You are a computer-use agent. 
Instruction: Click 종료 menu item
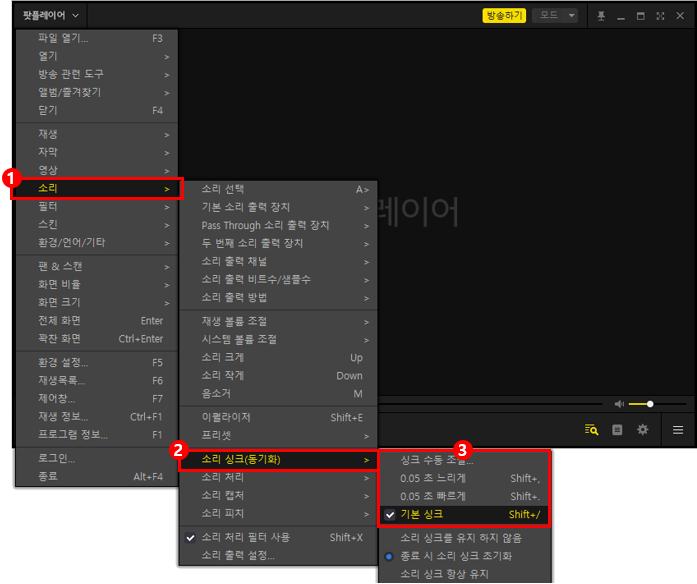coord(97,476)
